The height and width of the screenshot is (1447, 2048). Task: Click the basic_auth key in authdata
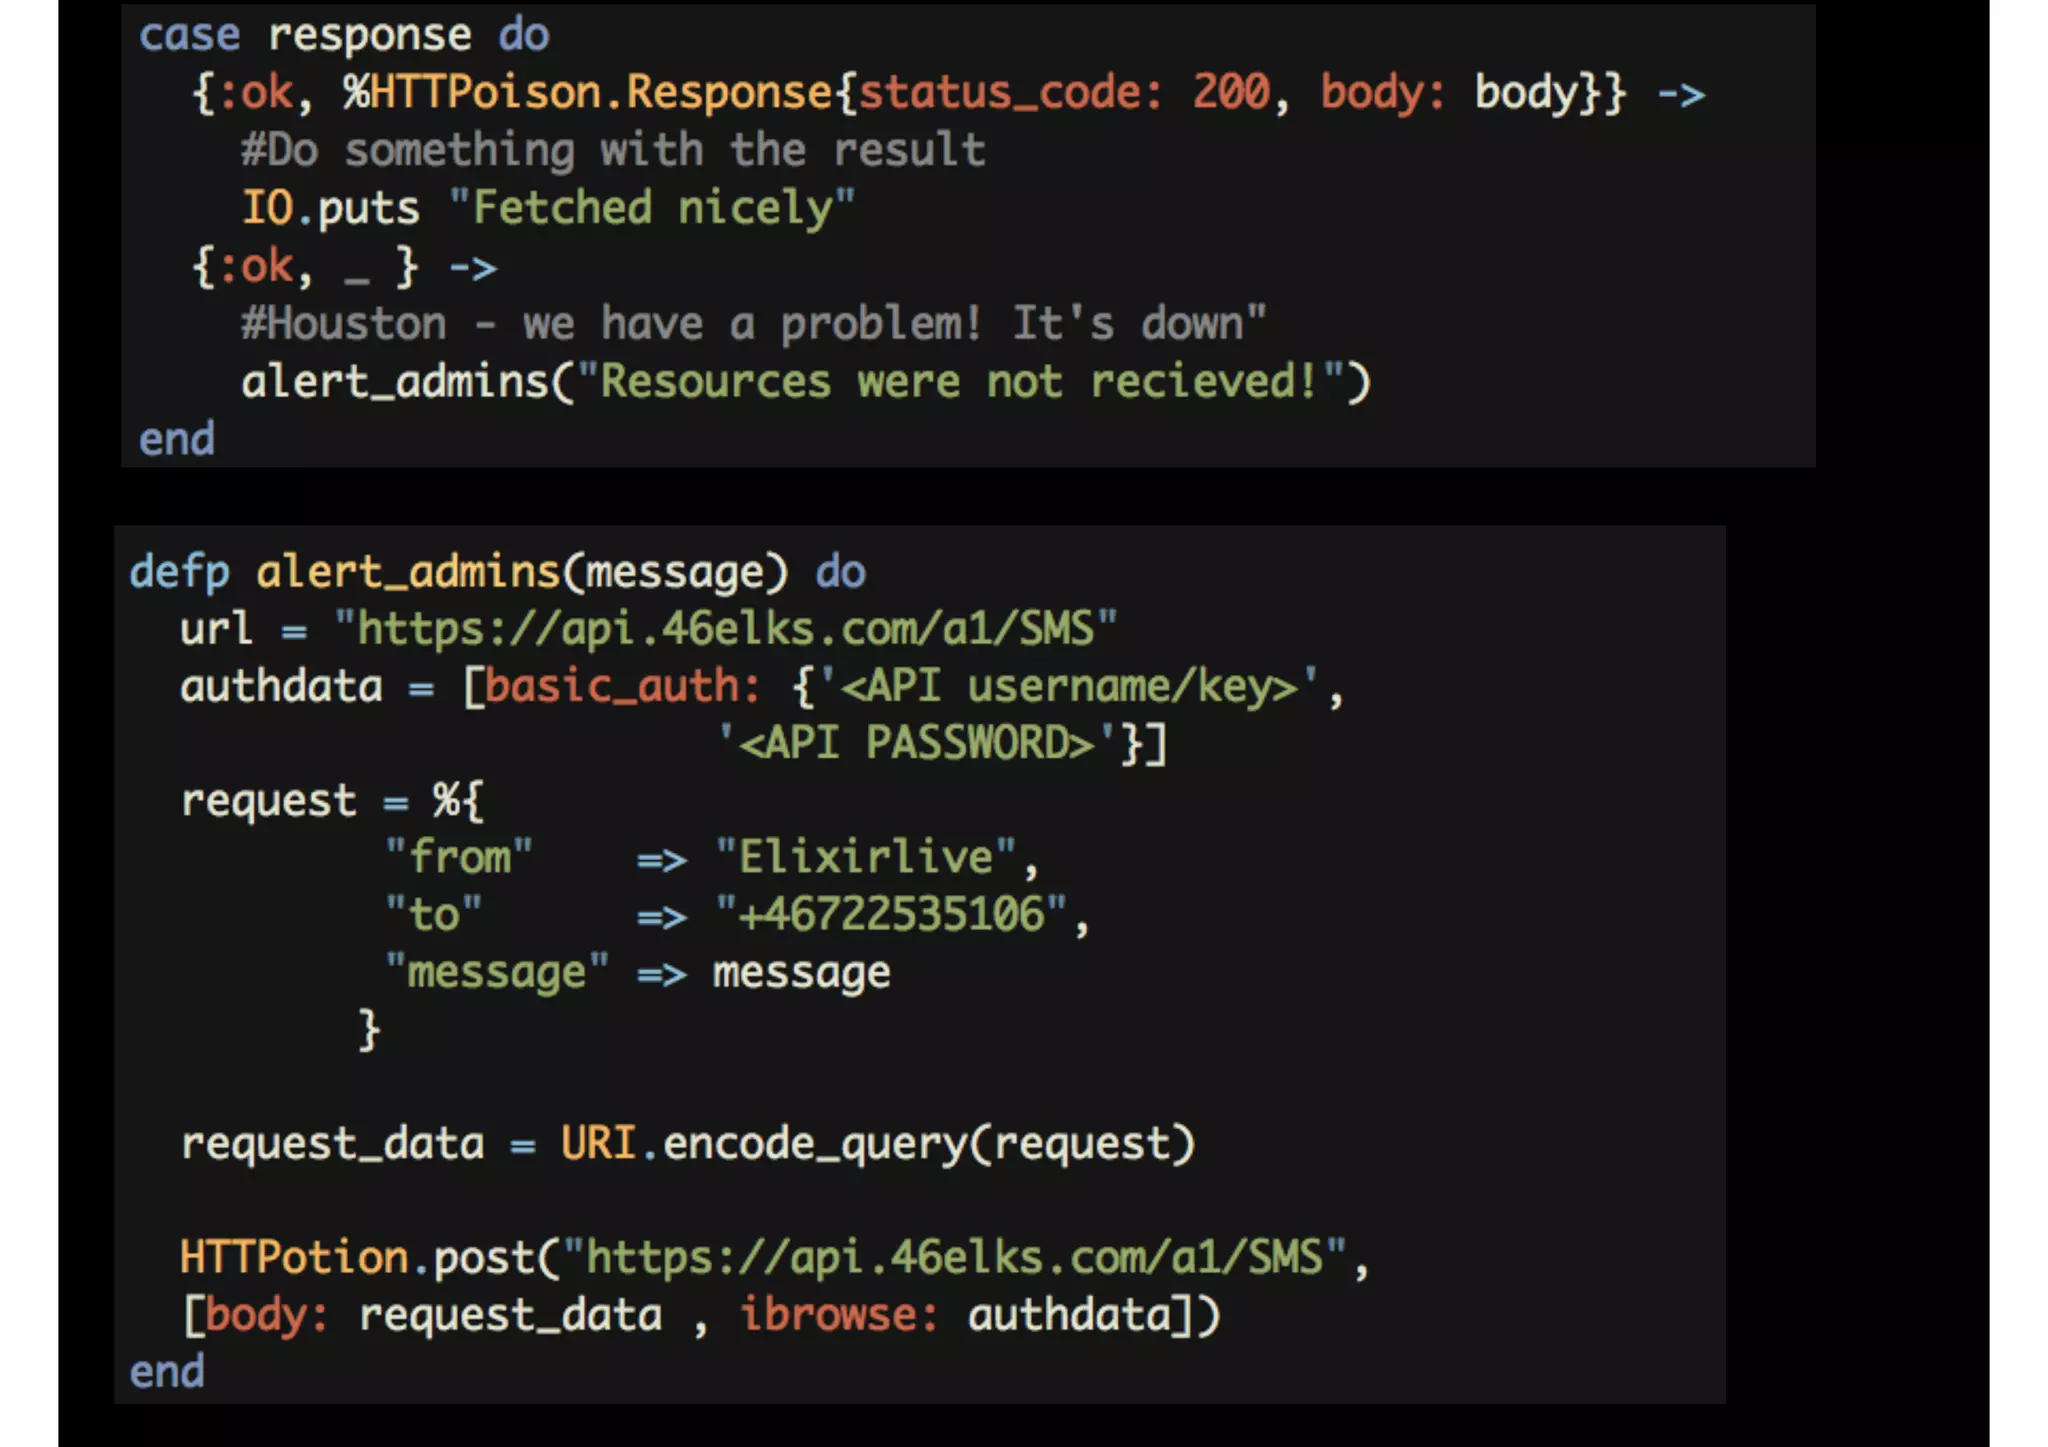pyautogui.click(x=622, y=686)
